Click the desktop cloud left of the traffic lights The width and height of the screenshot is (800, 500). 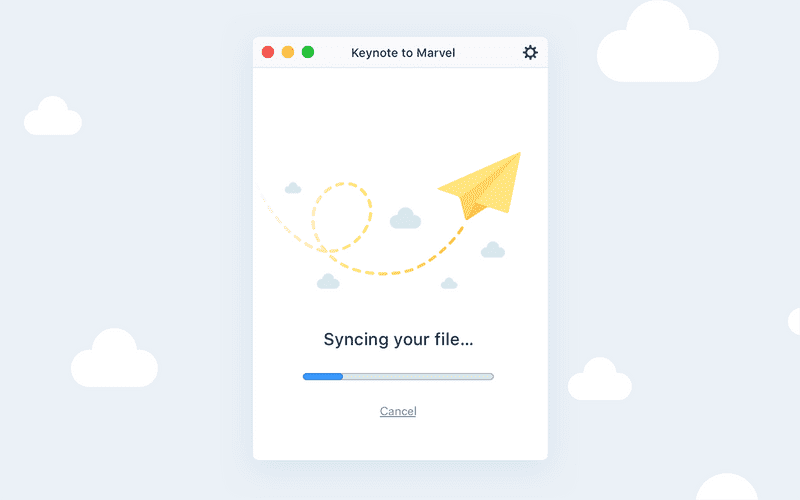click(52, 118)
